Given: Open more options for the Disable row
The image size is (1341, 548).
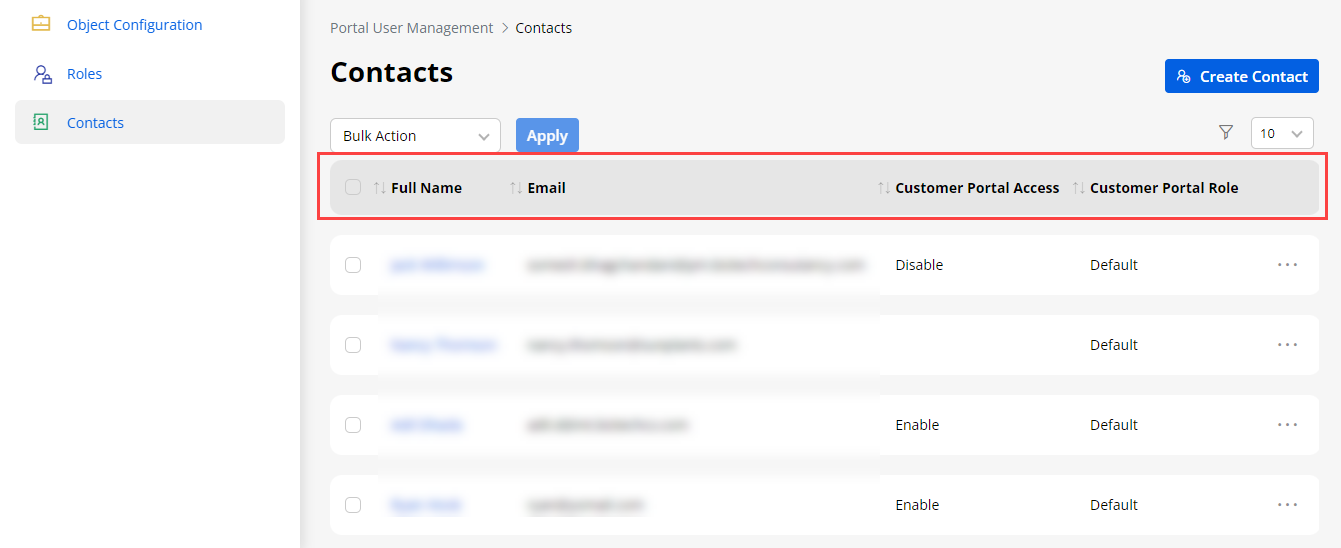Looking at the screenshot, I should tap(1287, 265).
